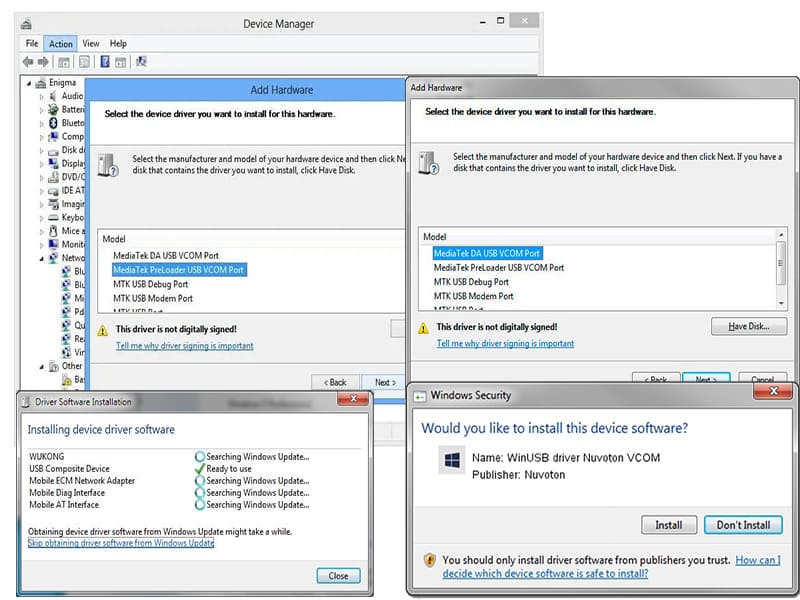This screenshot has width=800, height=600.
Task: Click warning triangle in left Add Hardware dialog
Action: click(x=103, y=331)
